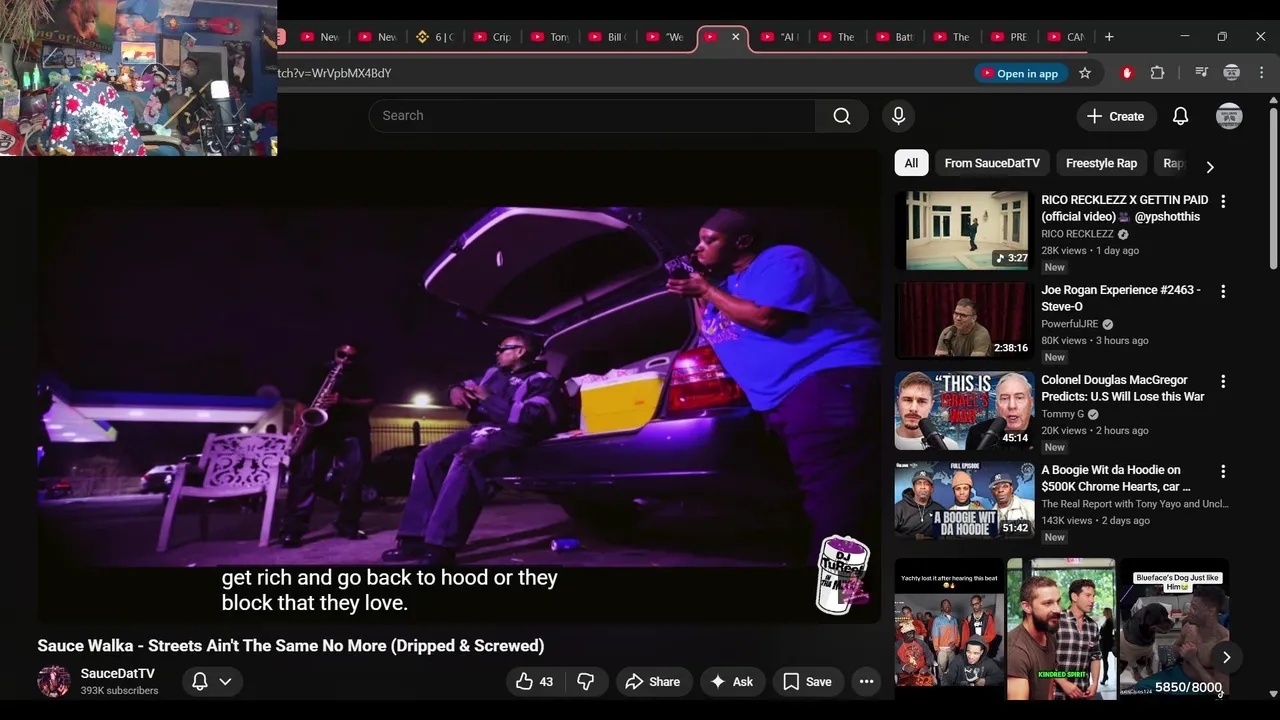This screenshot has height=720, width=1280.
Task: Click the video title Sauce Walka text
Action: click(x=291, y=646)
